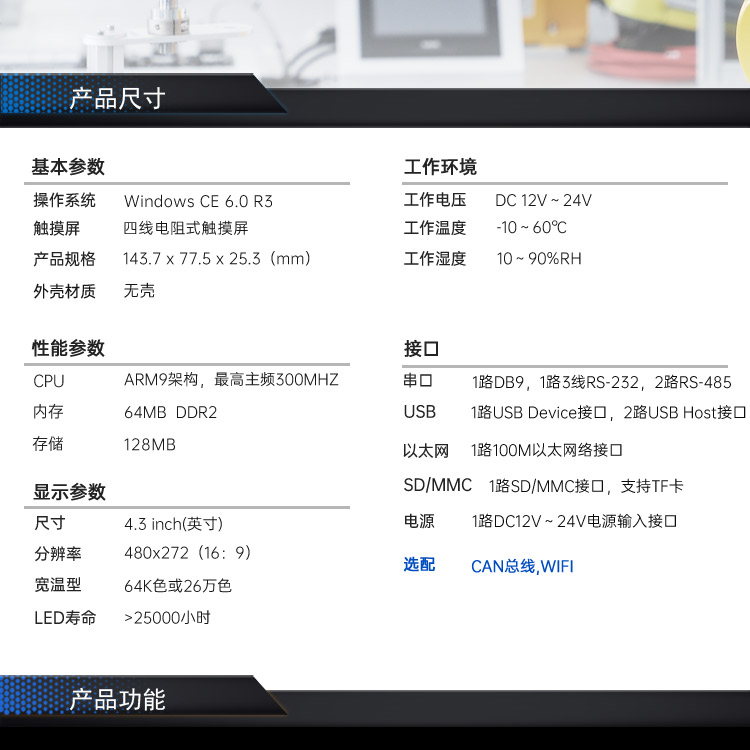Click the 64MB DDR2 memory value
This screenshot has width=750, height=750.
(x=170, y=412)
